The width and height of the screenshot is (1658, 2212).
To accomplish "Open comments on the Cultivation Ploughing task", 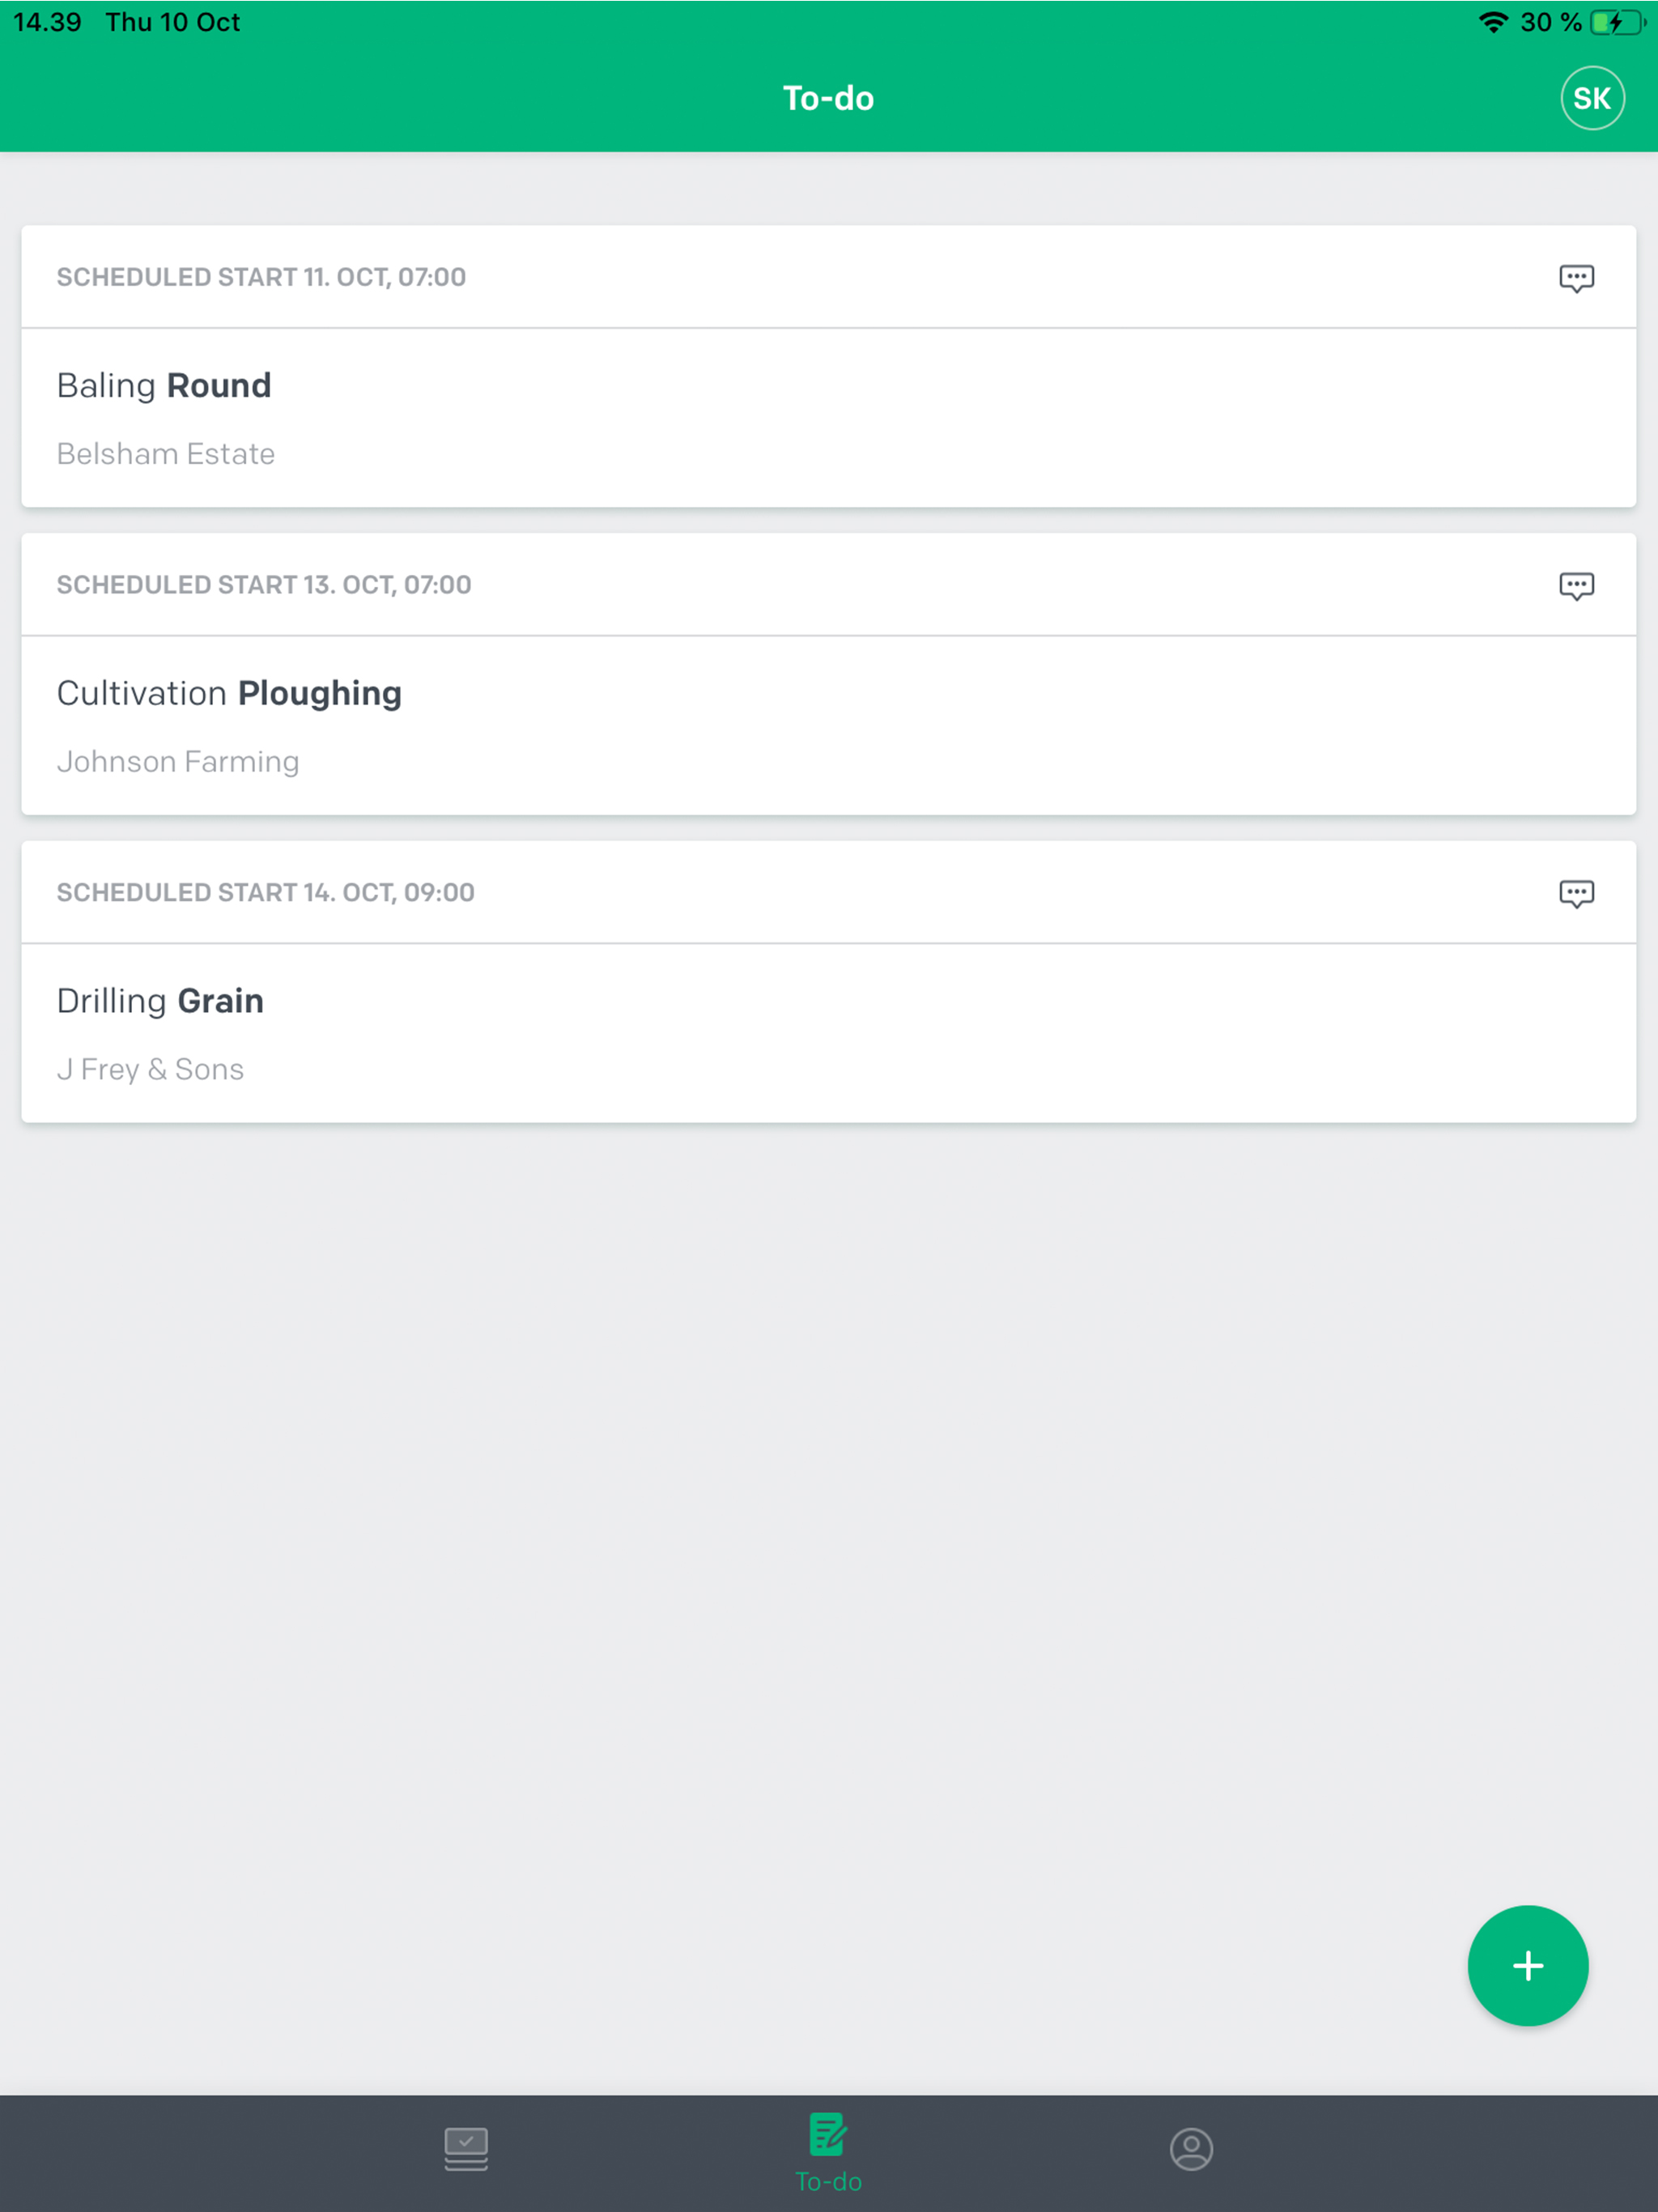I will click(1576, 586).
